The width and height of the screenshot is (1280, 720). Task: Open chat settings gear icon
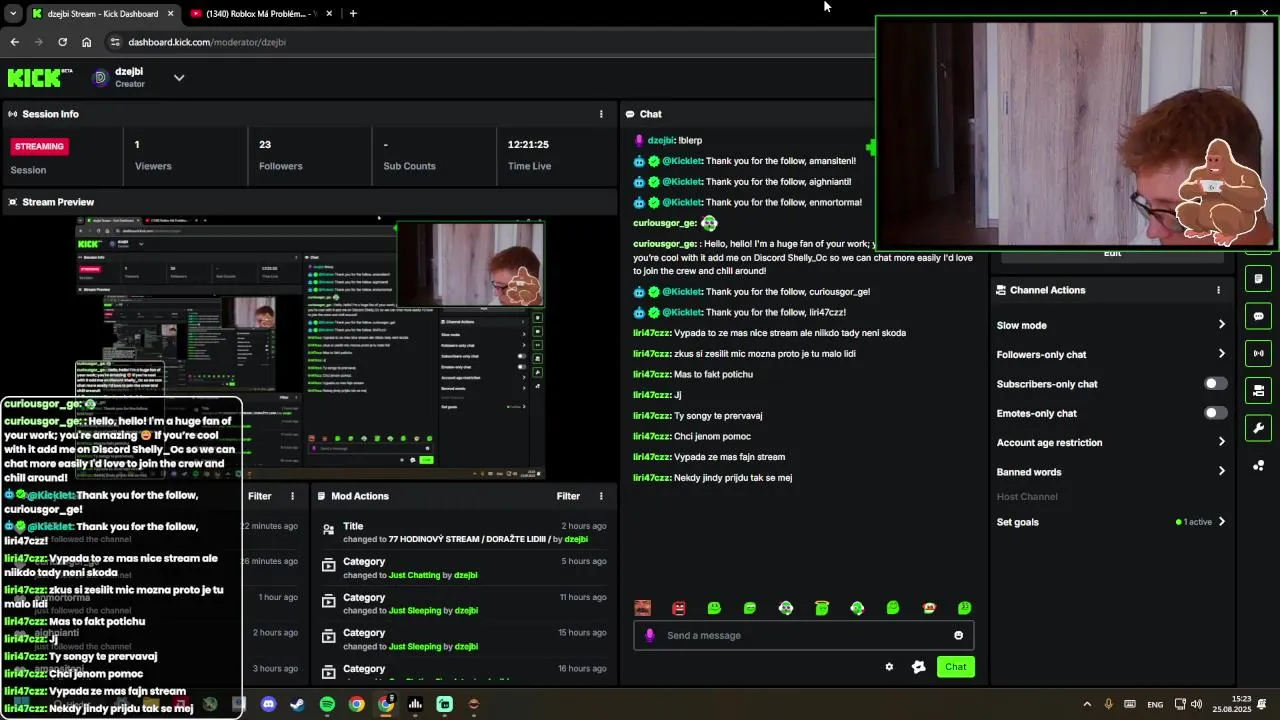[889, 667]
